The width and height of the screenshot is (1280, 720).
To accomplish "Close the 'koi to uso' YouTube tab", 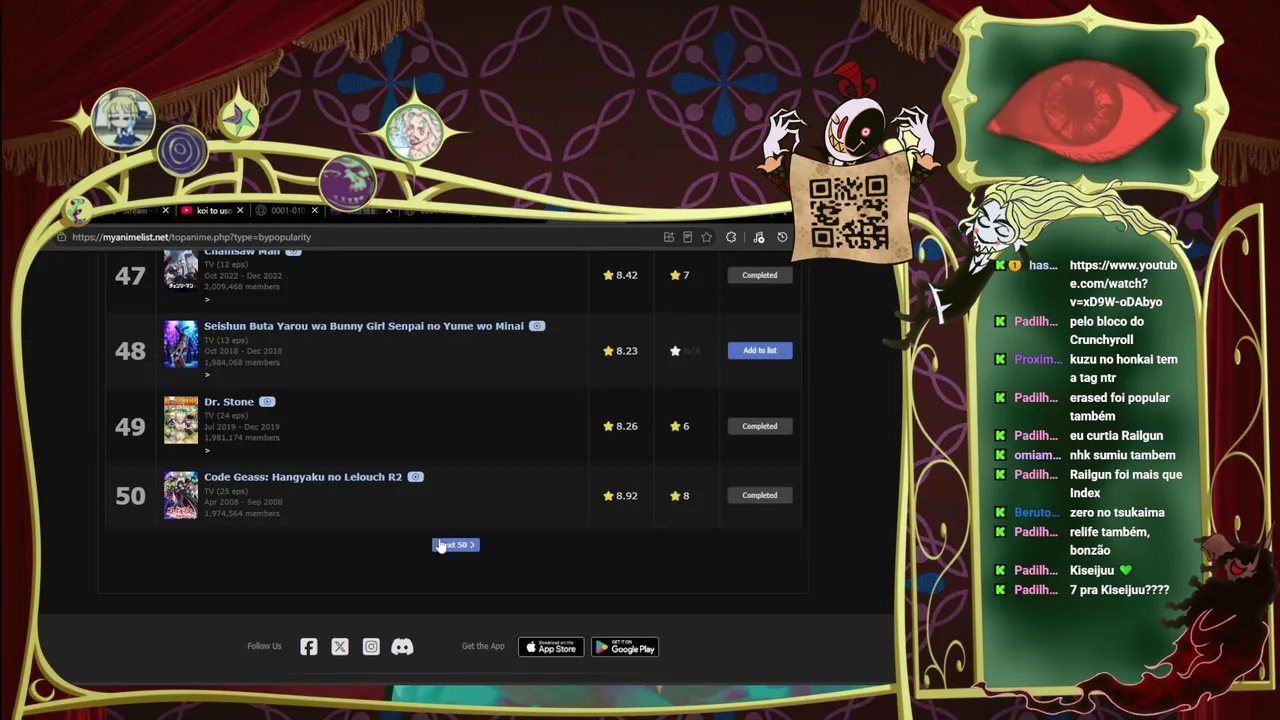I will (x=240, y=210).
